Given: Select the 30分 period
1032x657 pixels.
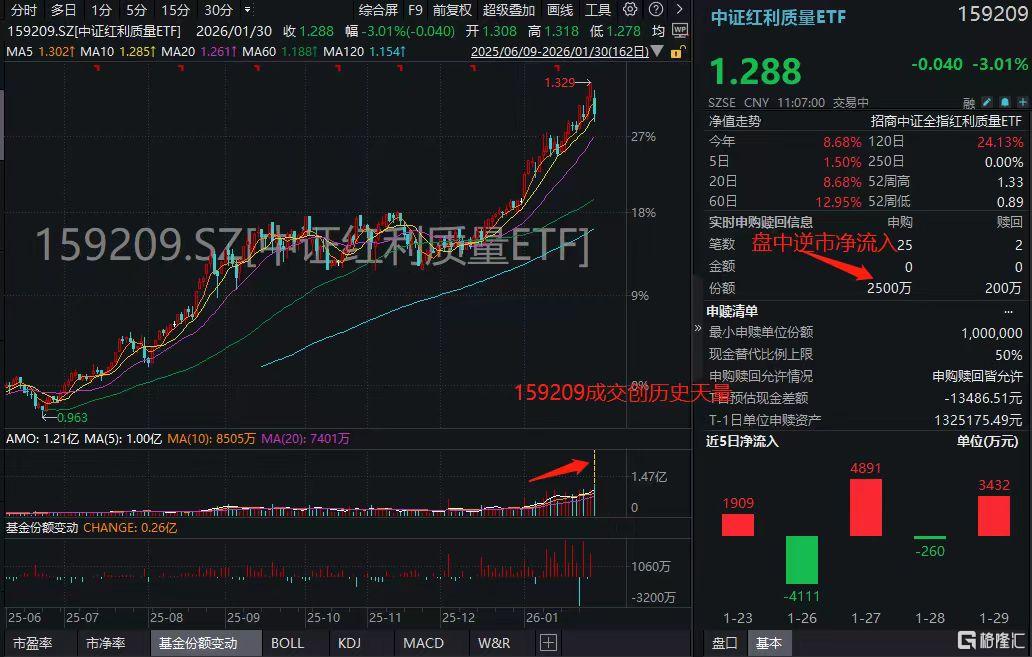Looking at the screenshot, I should [x=219, y=10].
